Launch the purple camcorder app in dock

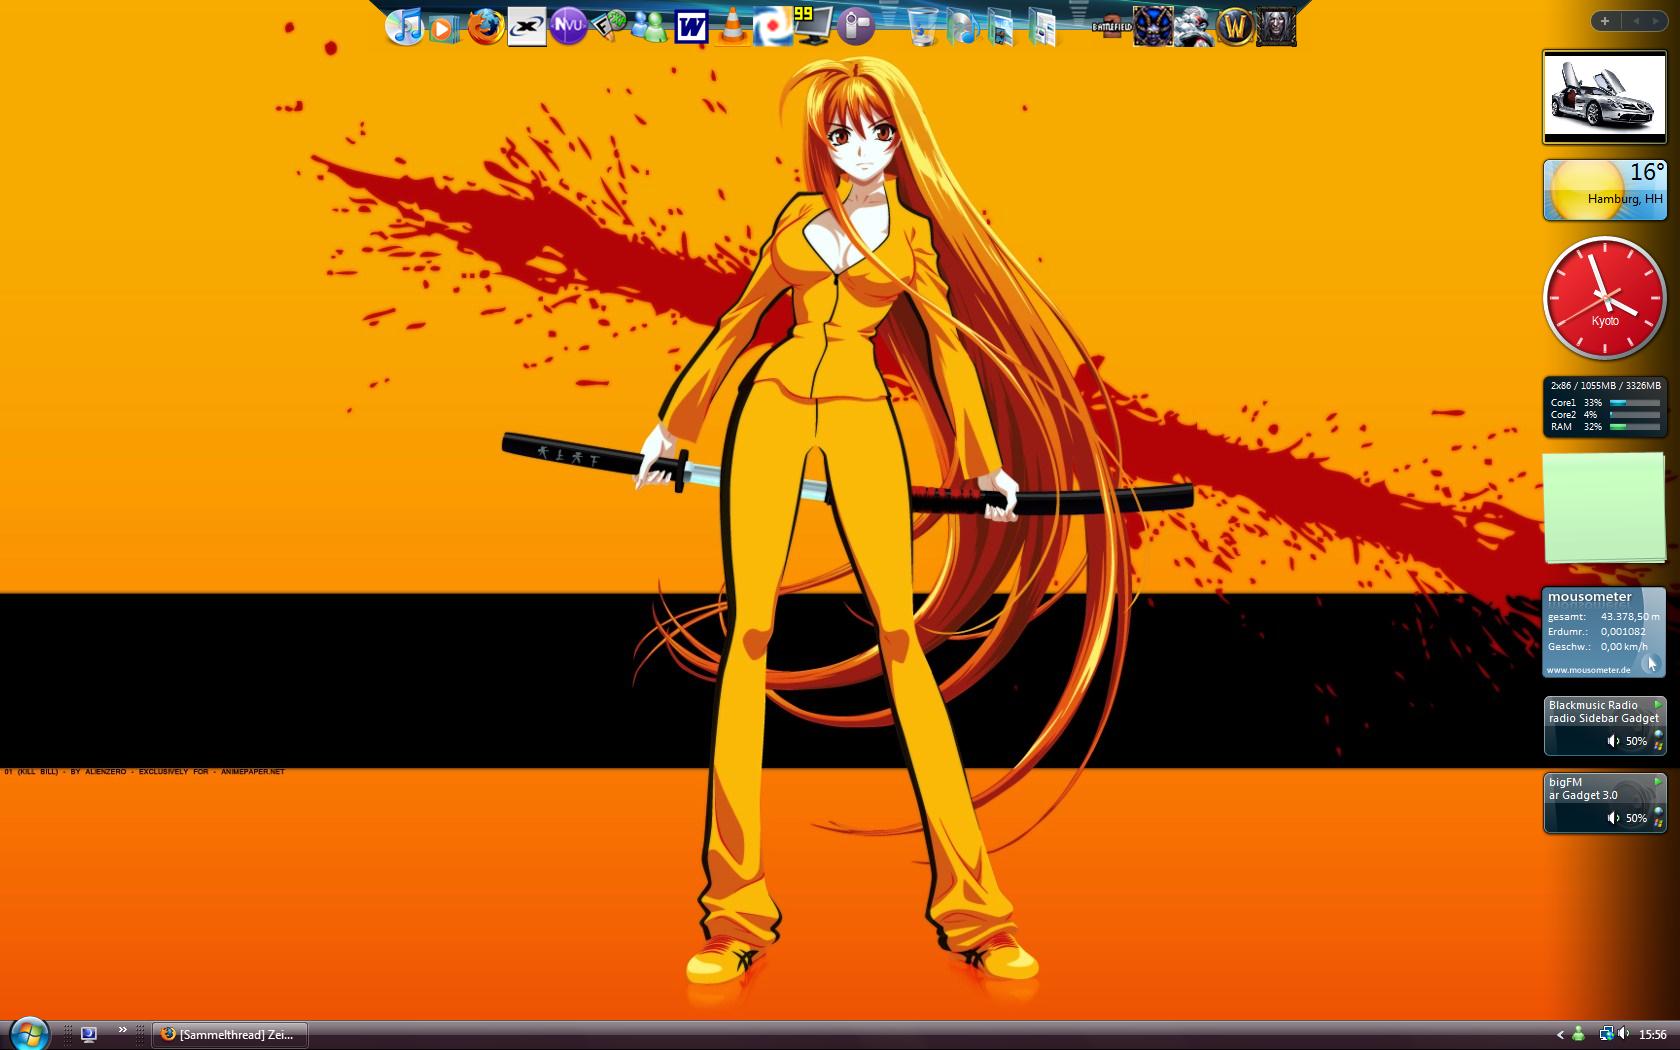pos(855,27)
